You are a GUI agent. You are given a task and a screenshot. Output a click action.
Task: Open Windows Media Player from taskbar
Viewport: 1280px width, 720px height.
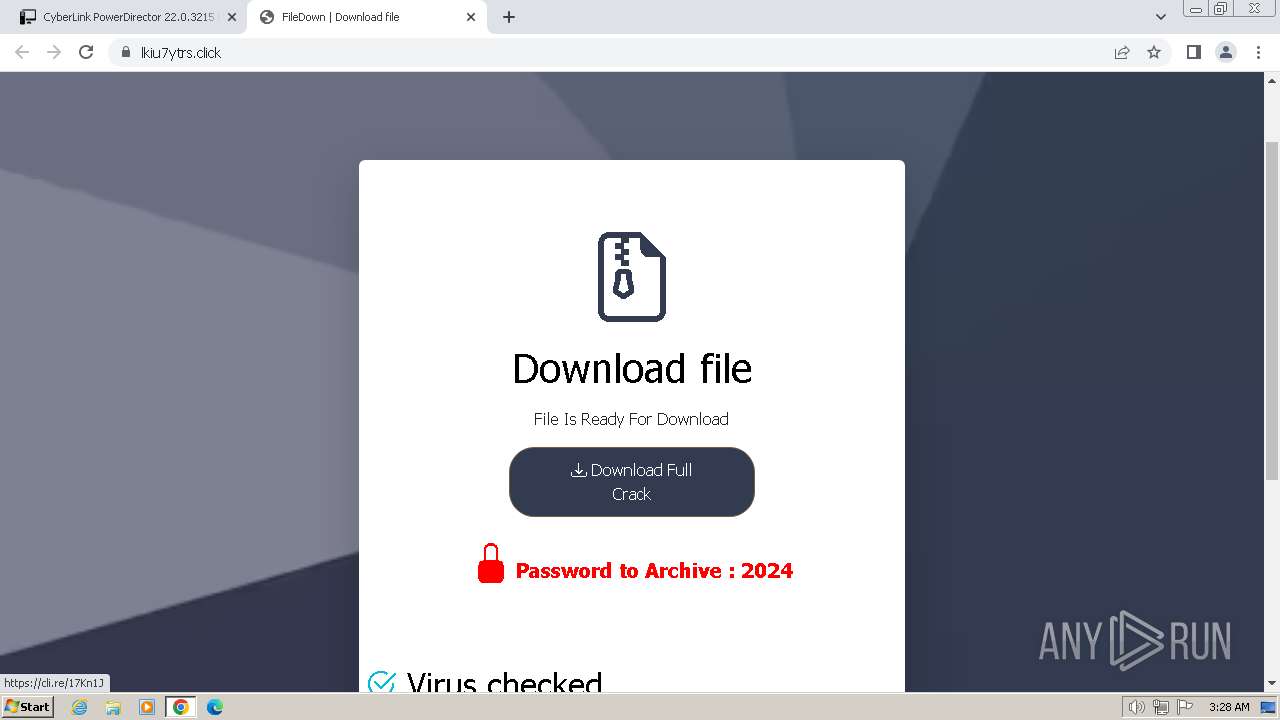[x=147, y=707]
